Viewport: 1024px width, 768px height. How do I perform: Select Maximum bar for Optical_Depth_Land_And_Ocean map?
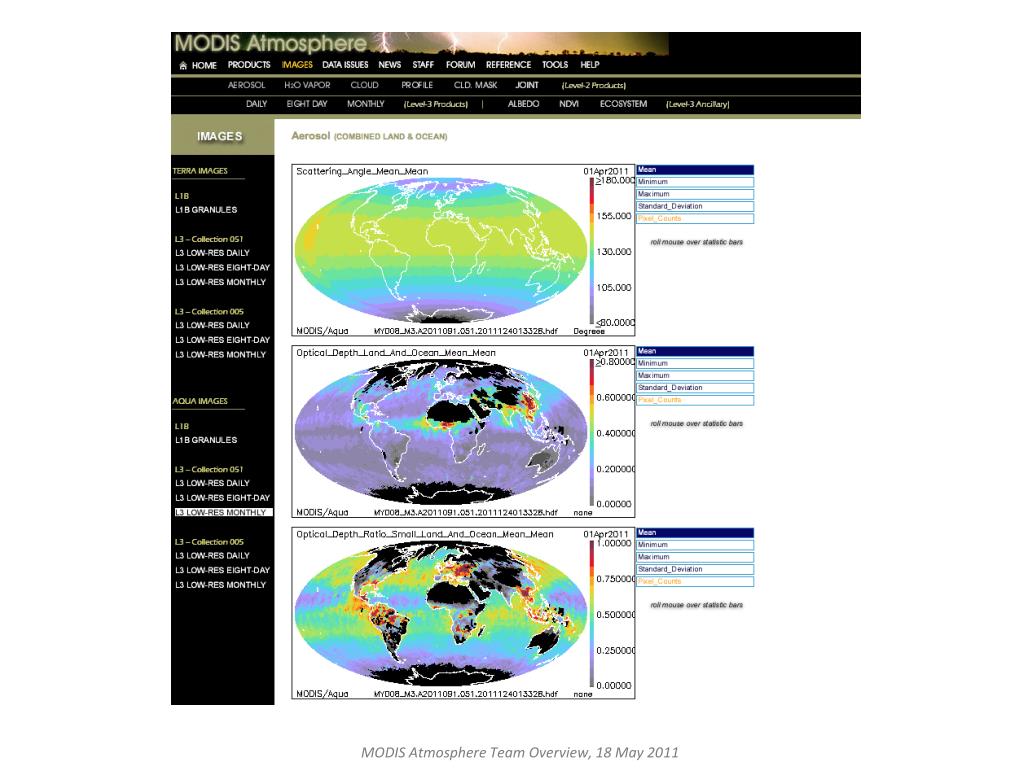(x=695, y=376)
